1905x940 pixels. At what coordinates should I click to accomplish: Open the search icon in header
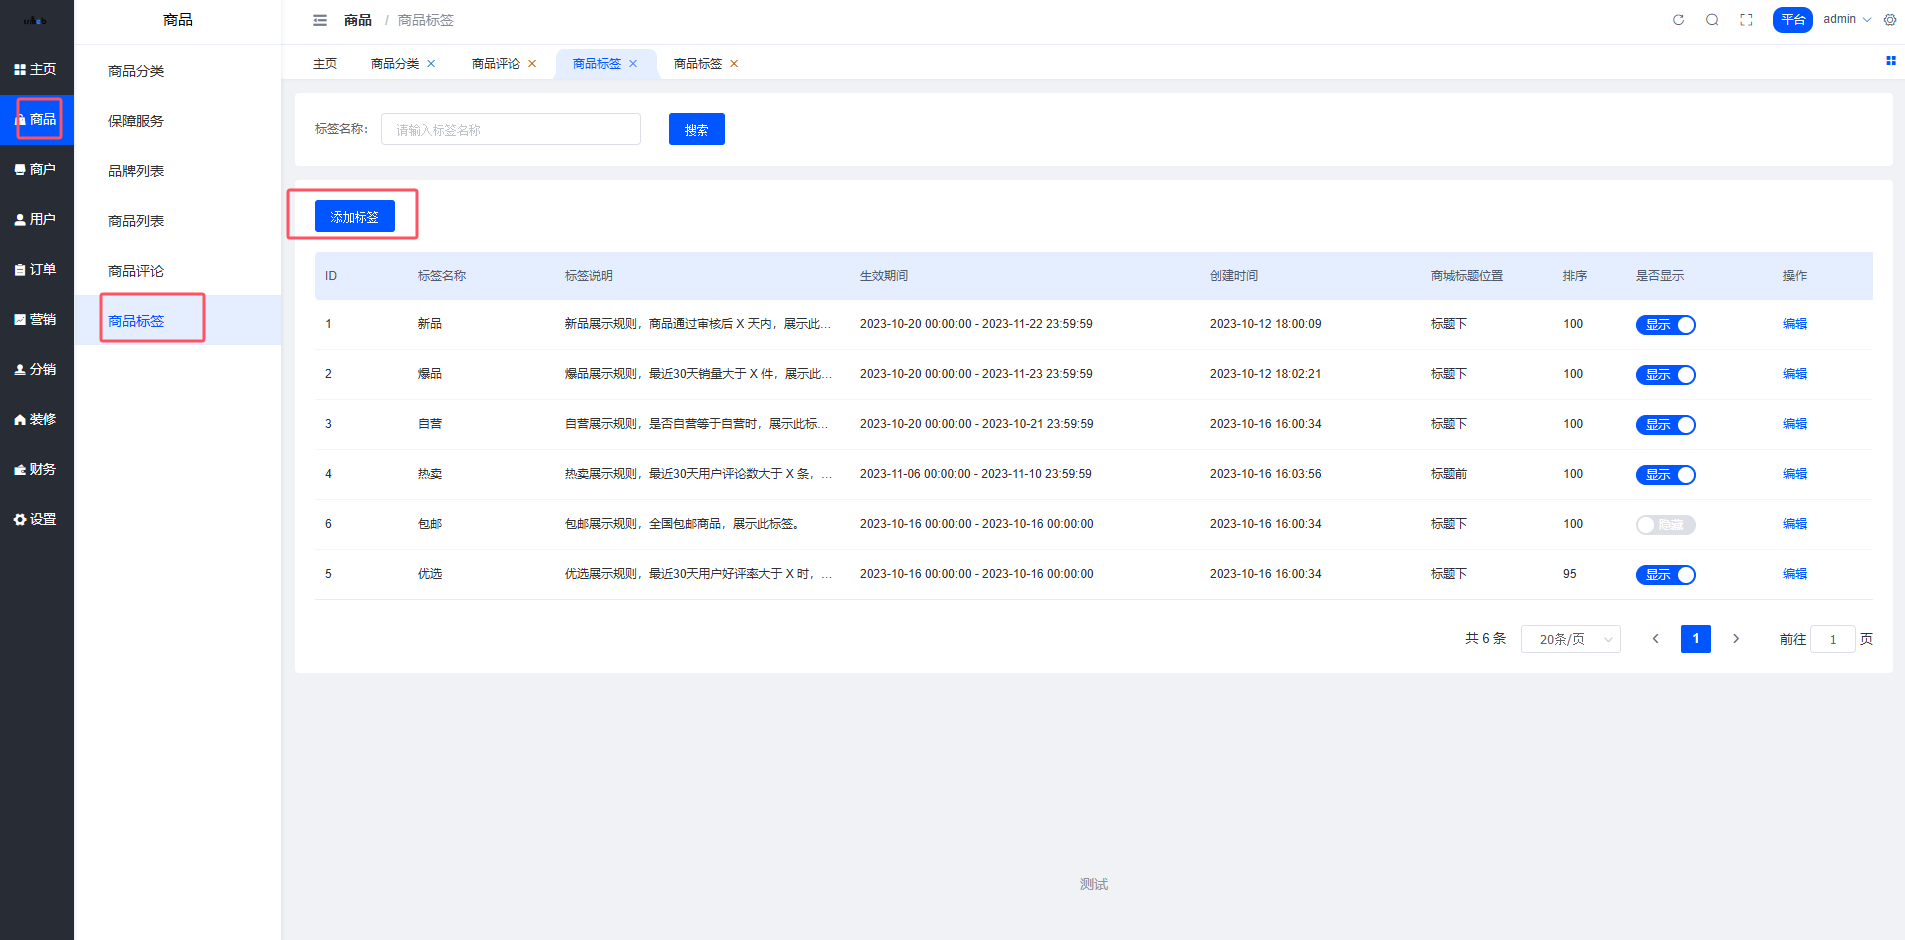click(x=1712, y=20)
